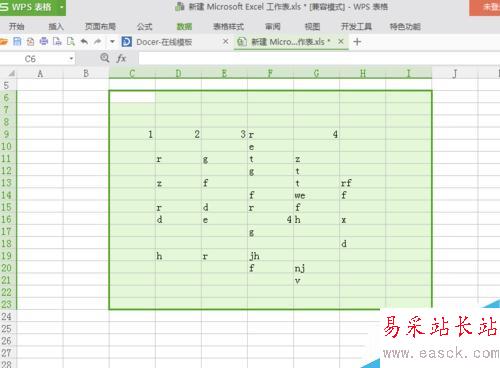
Task: Click the cell containing "jh"
Action: (x=270, y=256)
